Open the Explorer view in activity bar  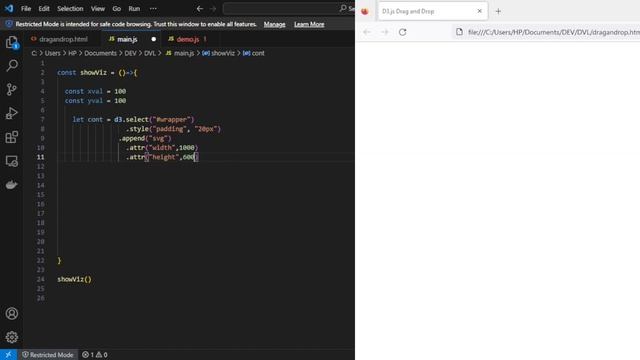tap(12, 42)
